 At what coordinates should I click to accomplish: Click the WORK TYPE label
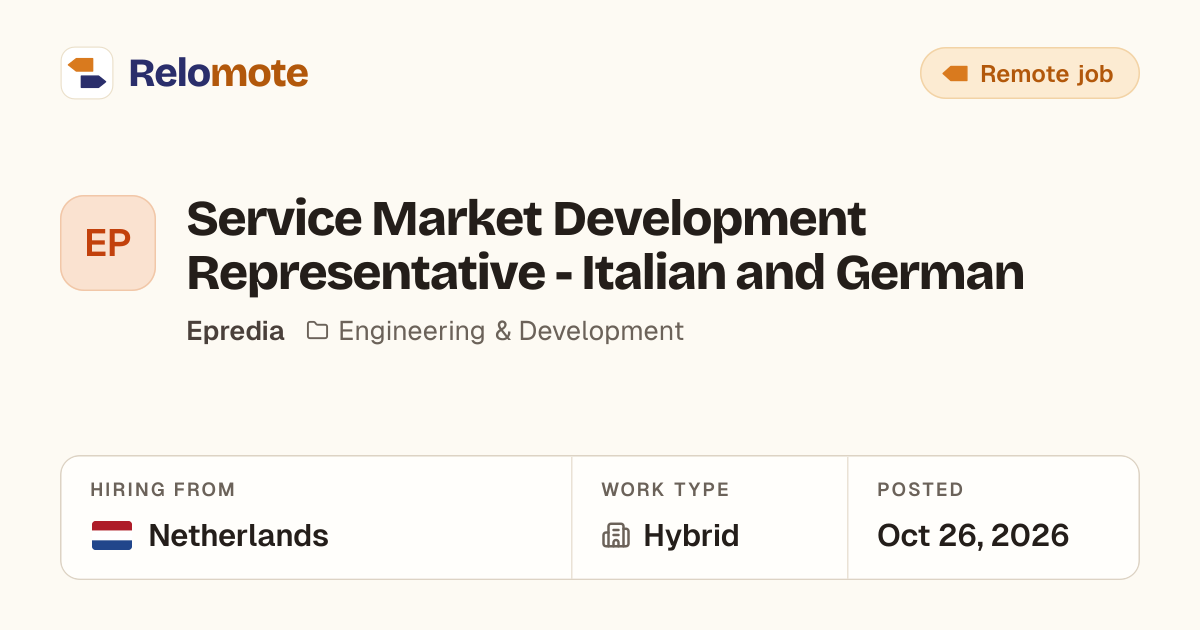[665, 490]
